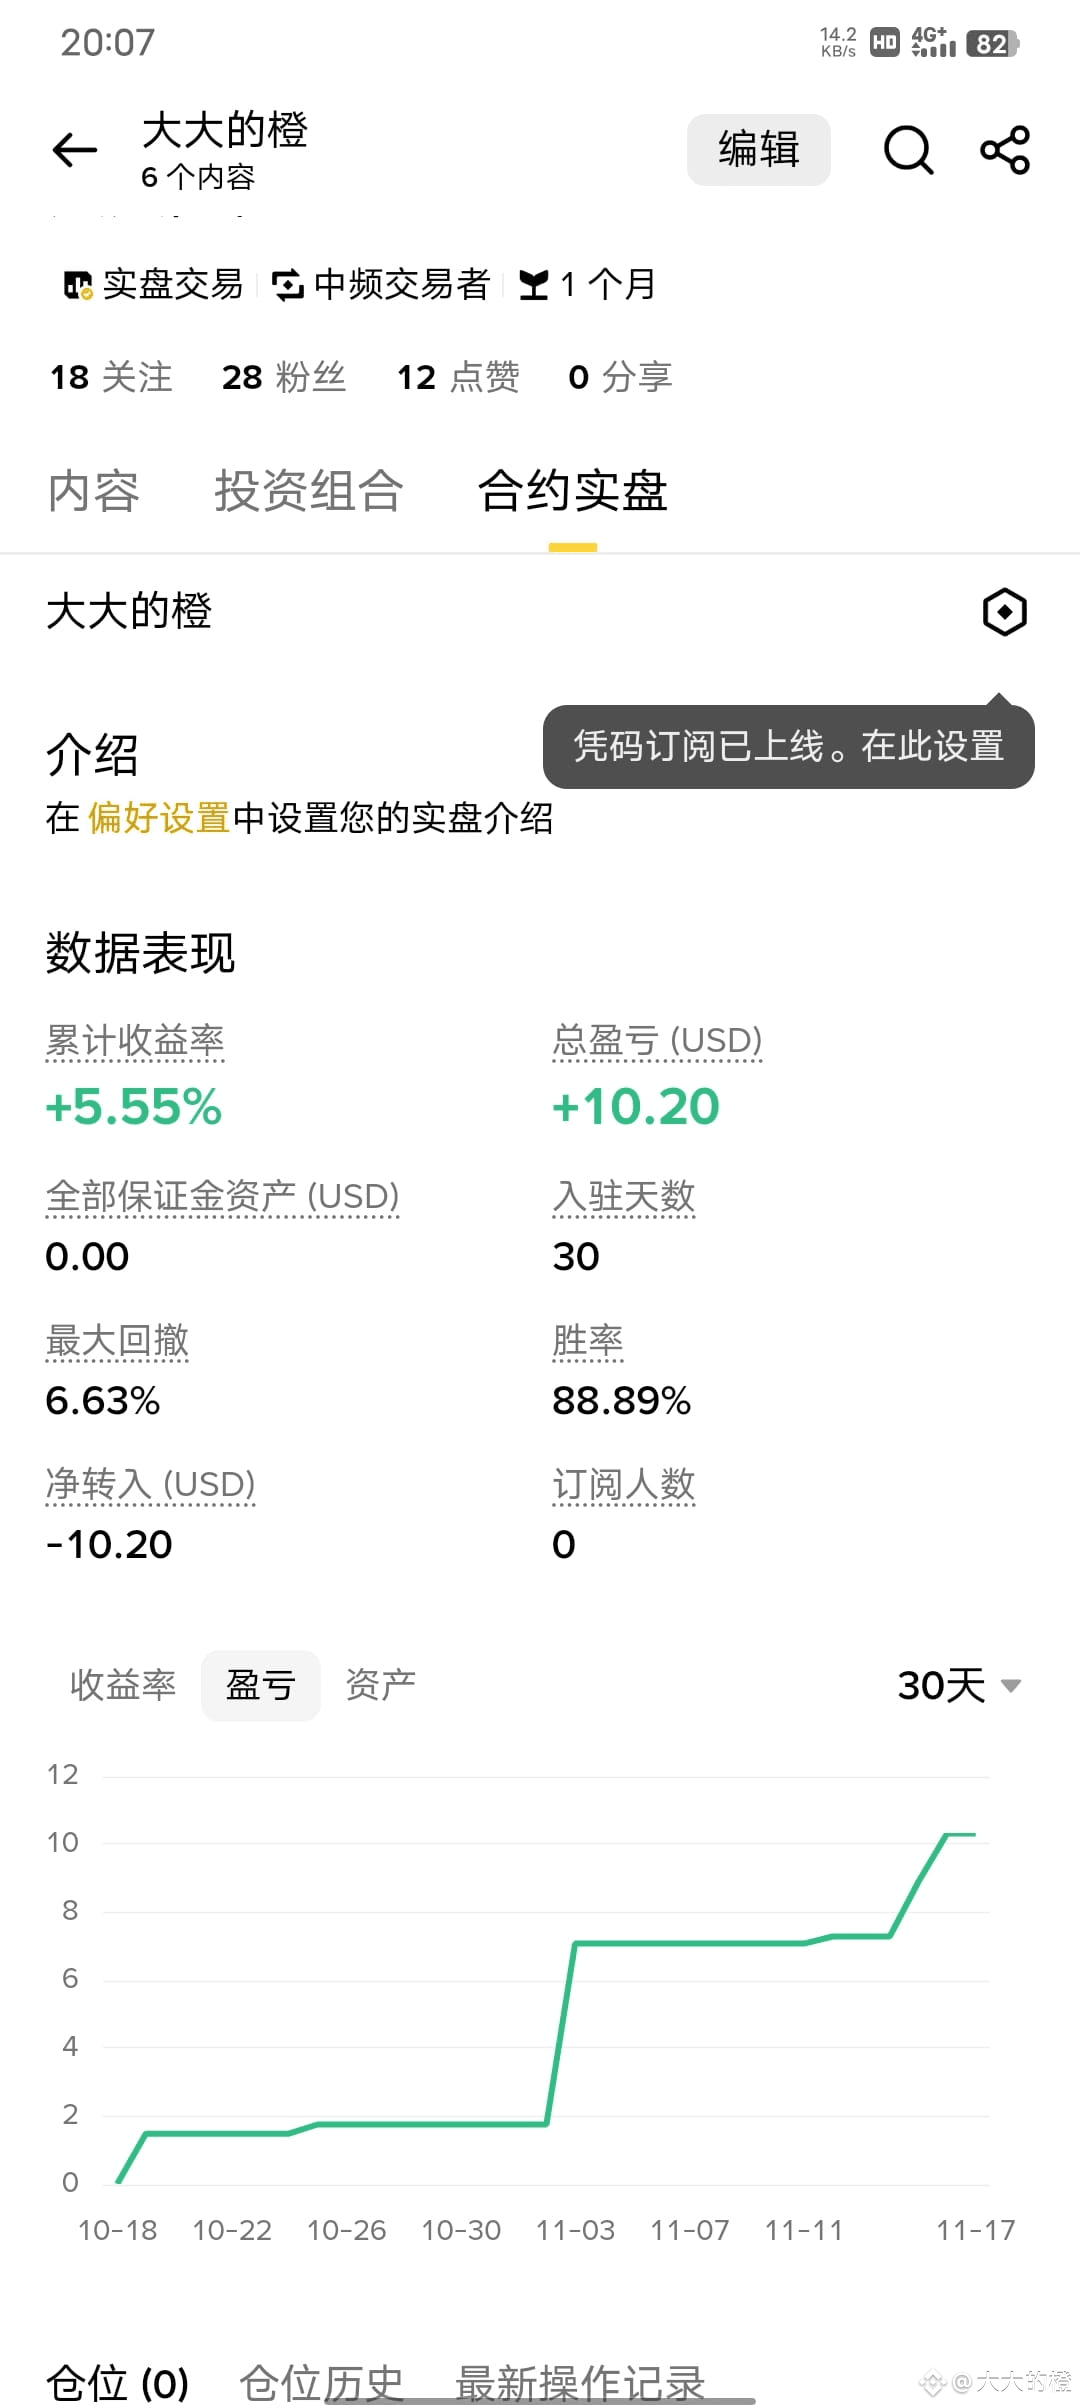The height and width of the screenshot is (2408, 1080).
Task: Tap the 累计收益率 info label
Action: 135,1041
